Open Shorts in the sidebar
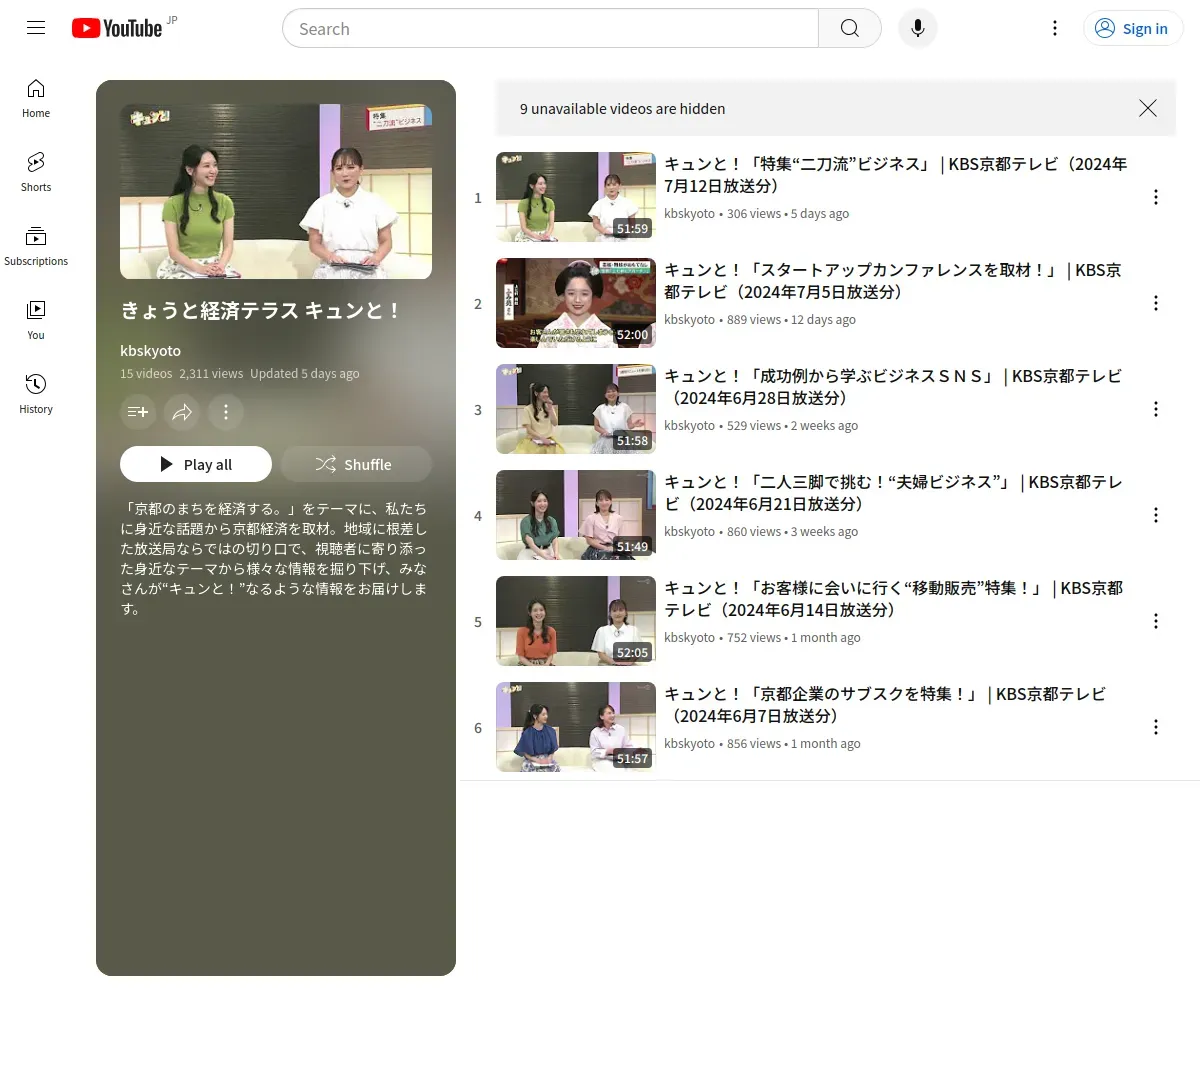The height and width of the screenshot is (1088, 1200). coord(36,173)
